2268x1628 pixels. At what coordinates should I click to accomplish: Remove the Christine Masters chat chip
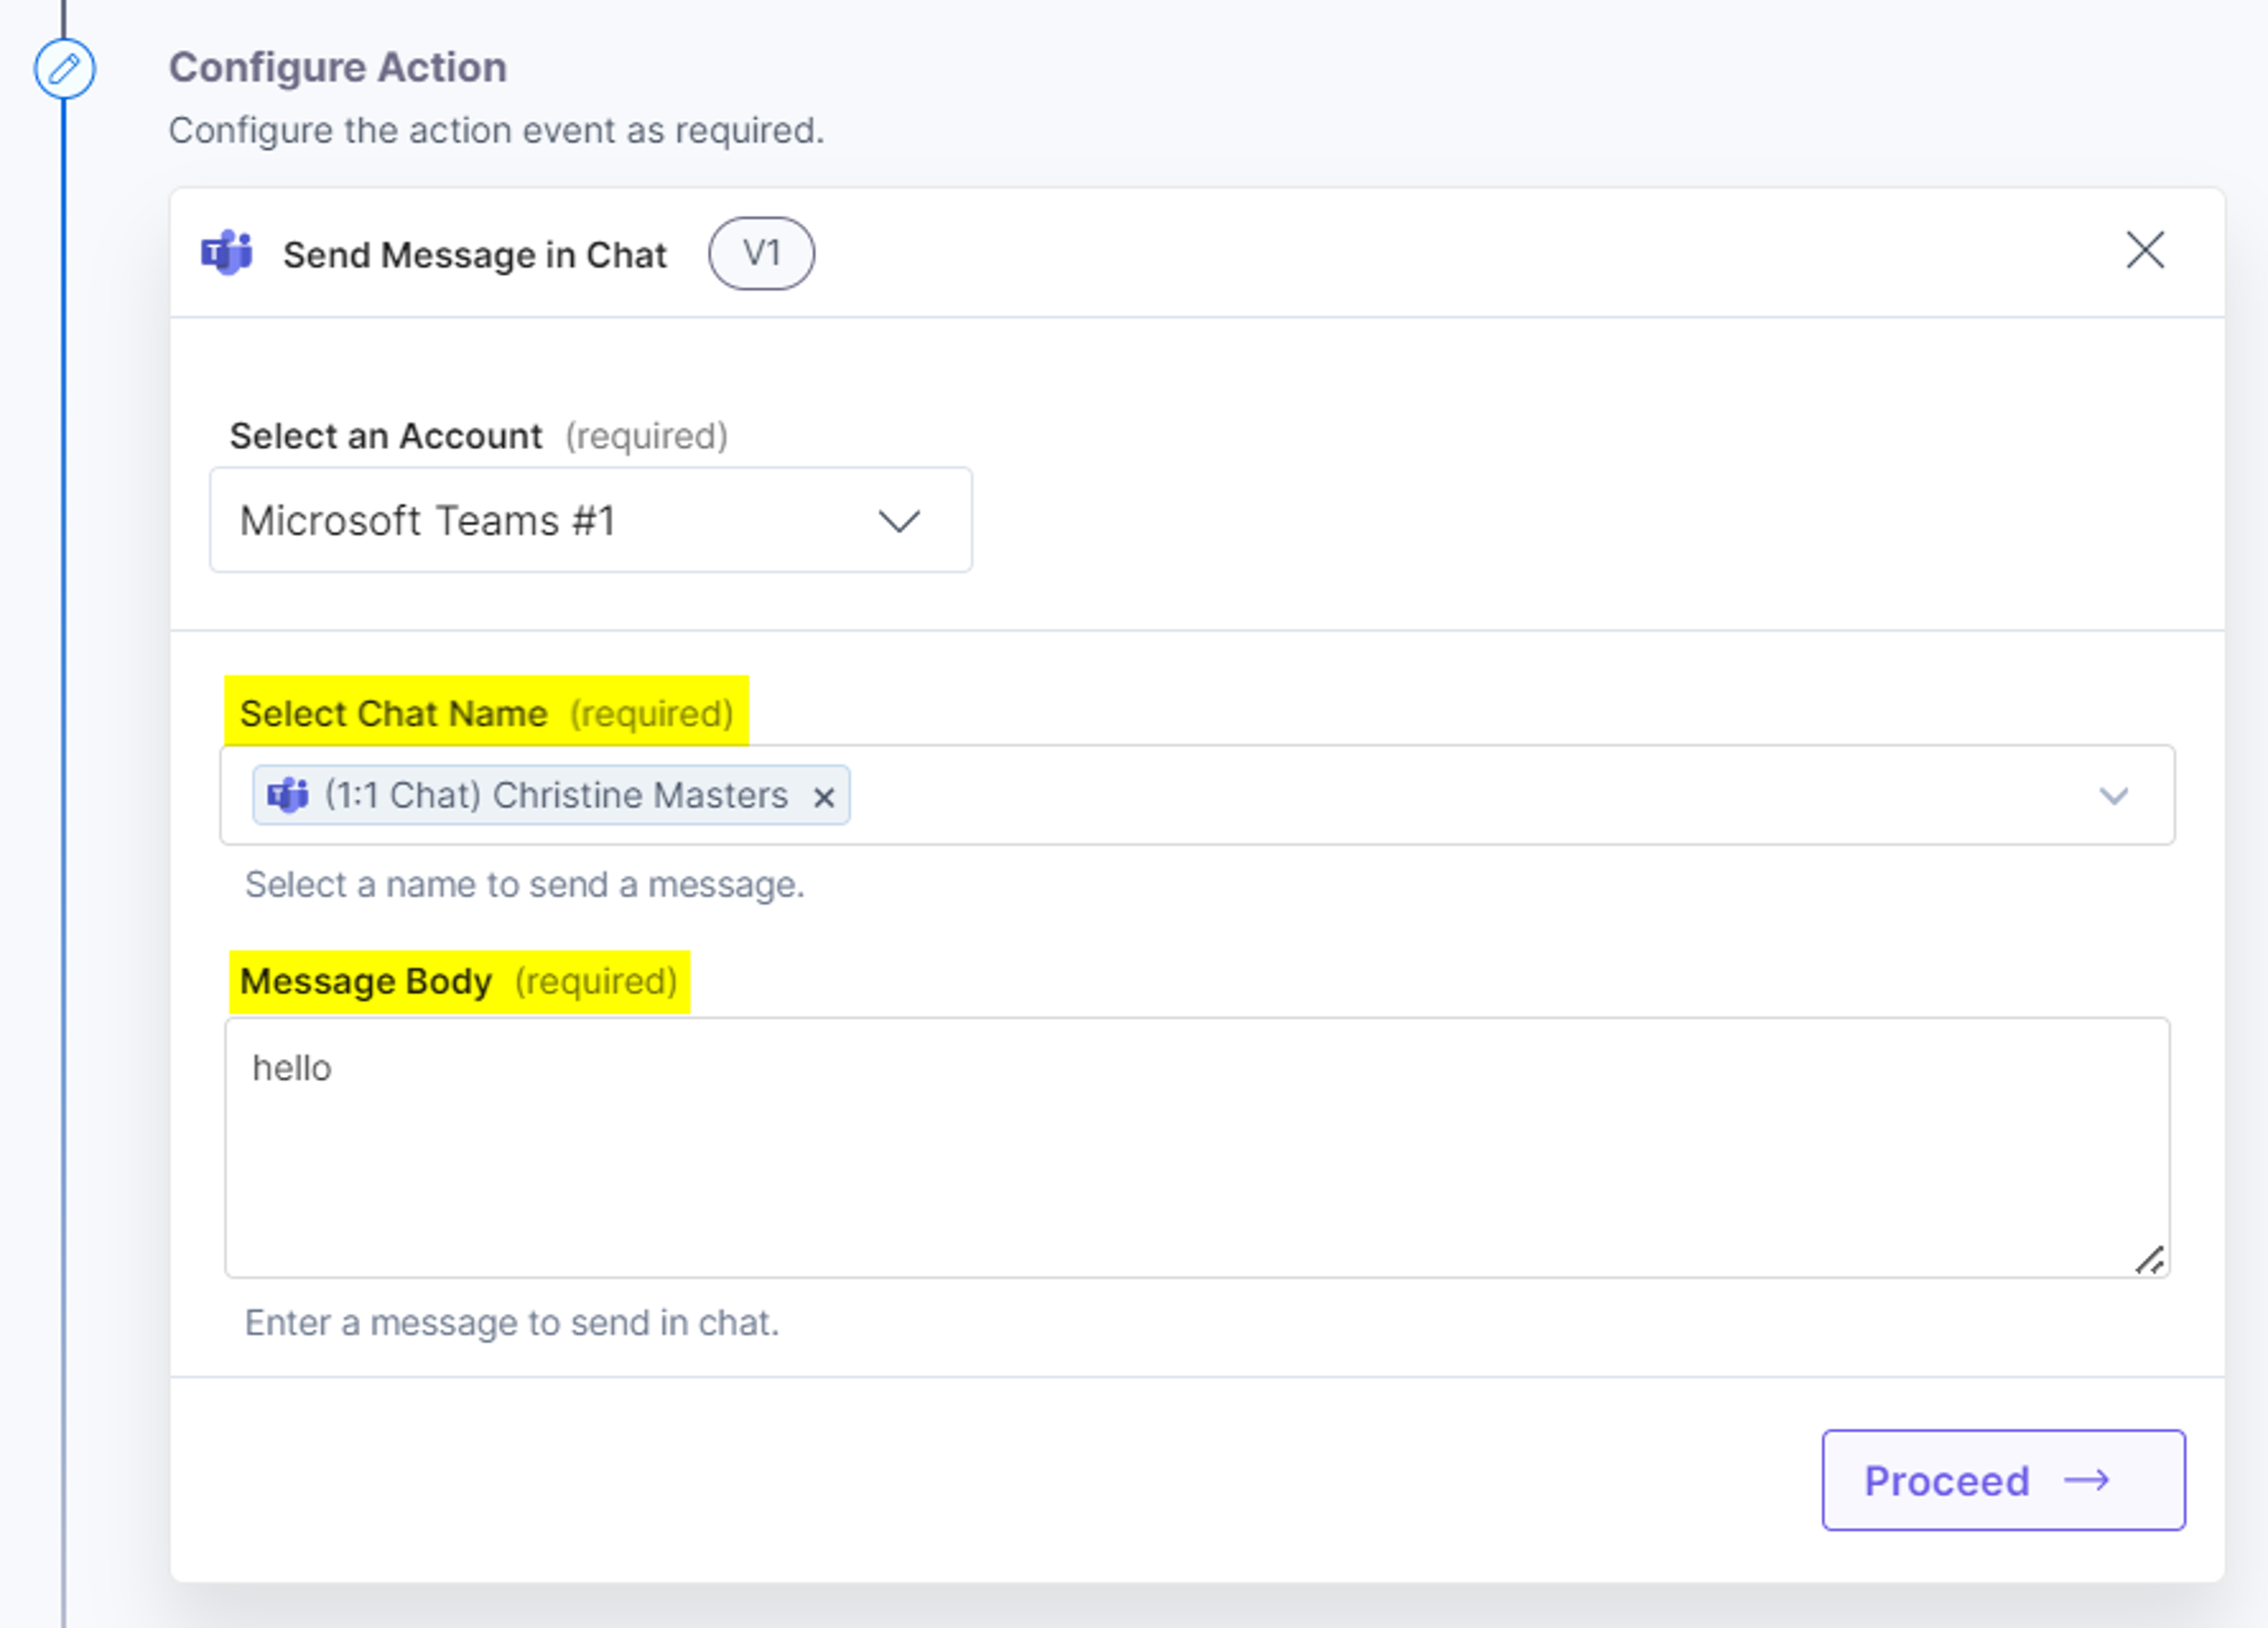tap(824, 797)
